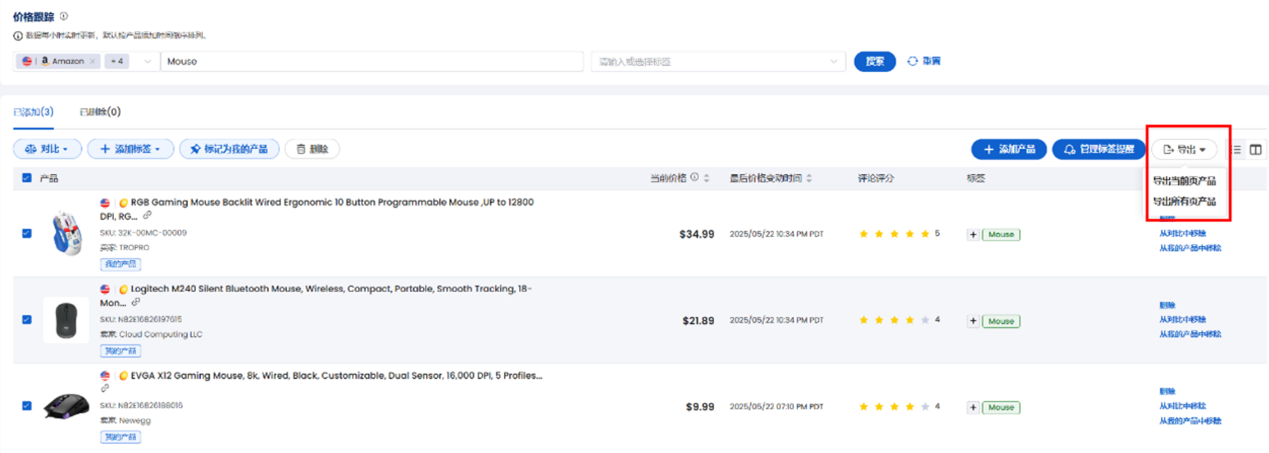Click the sort arrows on 当前价格 column
This screenshot has width=1269, height=453.
[x=706, y=179]
